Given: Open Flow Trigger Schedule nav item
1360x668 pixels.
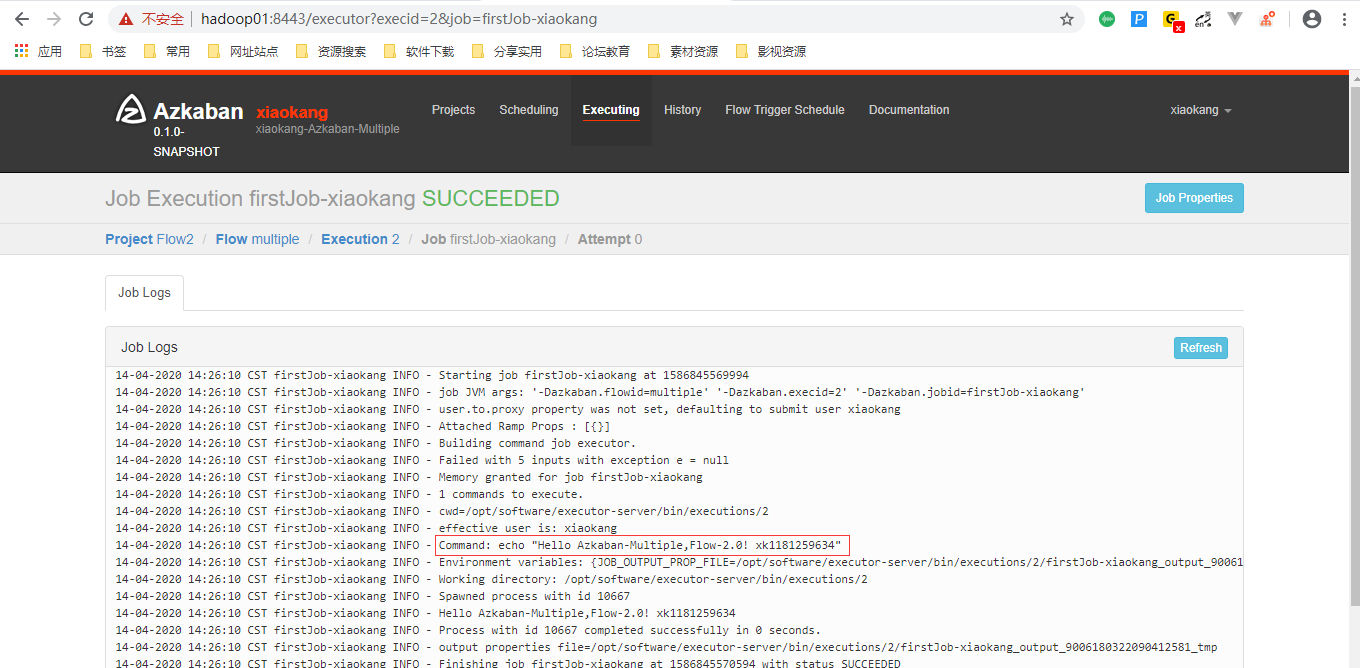Looking at the screenshot, I should pos(785,110).
